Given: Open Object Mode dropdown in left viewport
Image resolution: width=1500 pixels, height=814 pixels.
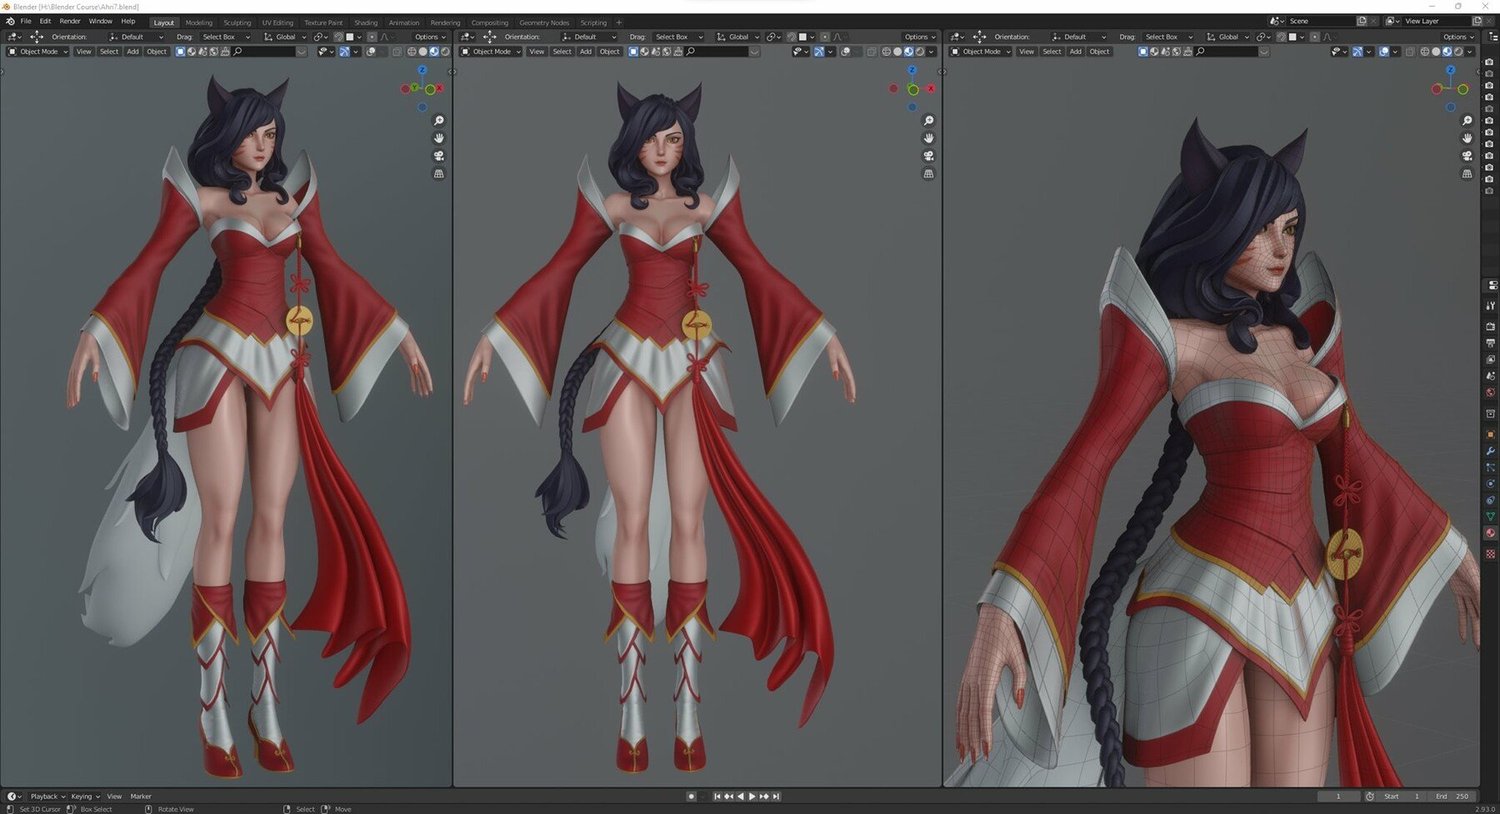Looking at the screenshot, I should pos(38,51).
